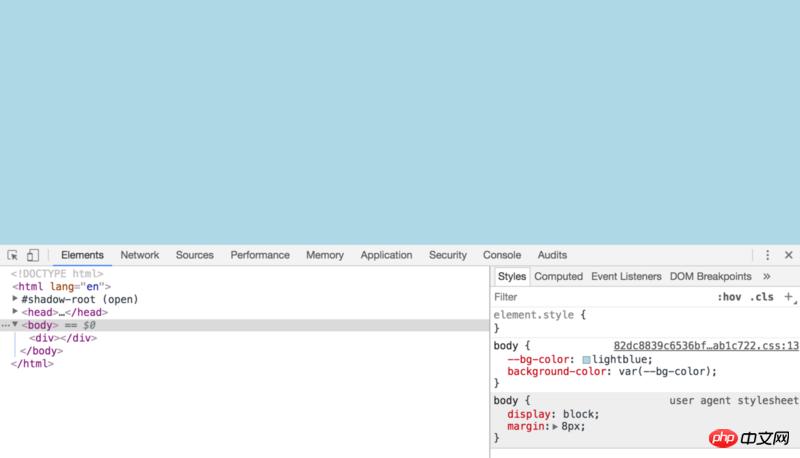Image resolution: width=800 pixels, height=458 pixels.
Task: Activate the inspect element picker icon
Action: [13, 255]
